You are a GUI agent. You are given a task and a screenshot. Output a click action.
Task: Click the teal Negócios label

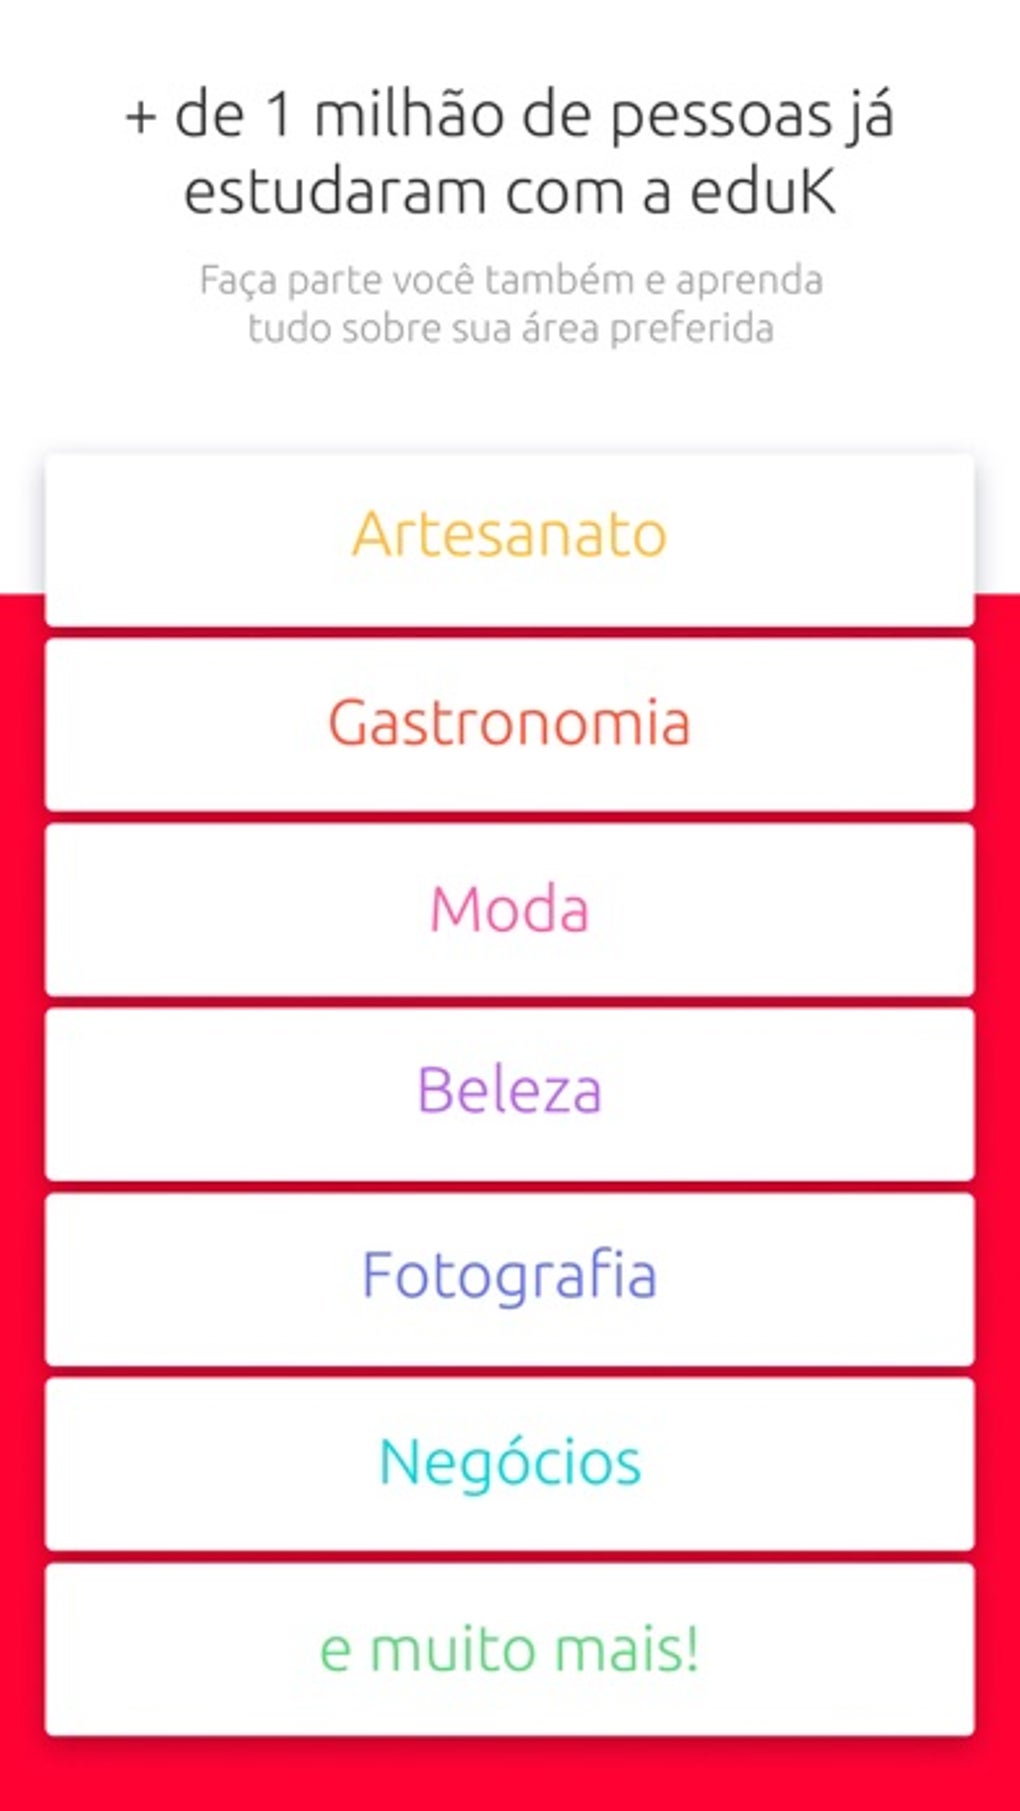click(509, 1462)
